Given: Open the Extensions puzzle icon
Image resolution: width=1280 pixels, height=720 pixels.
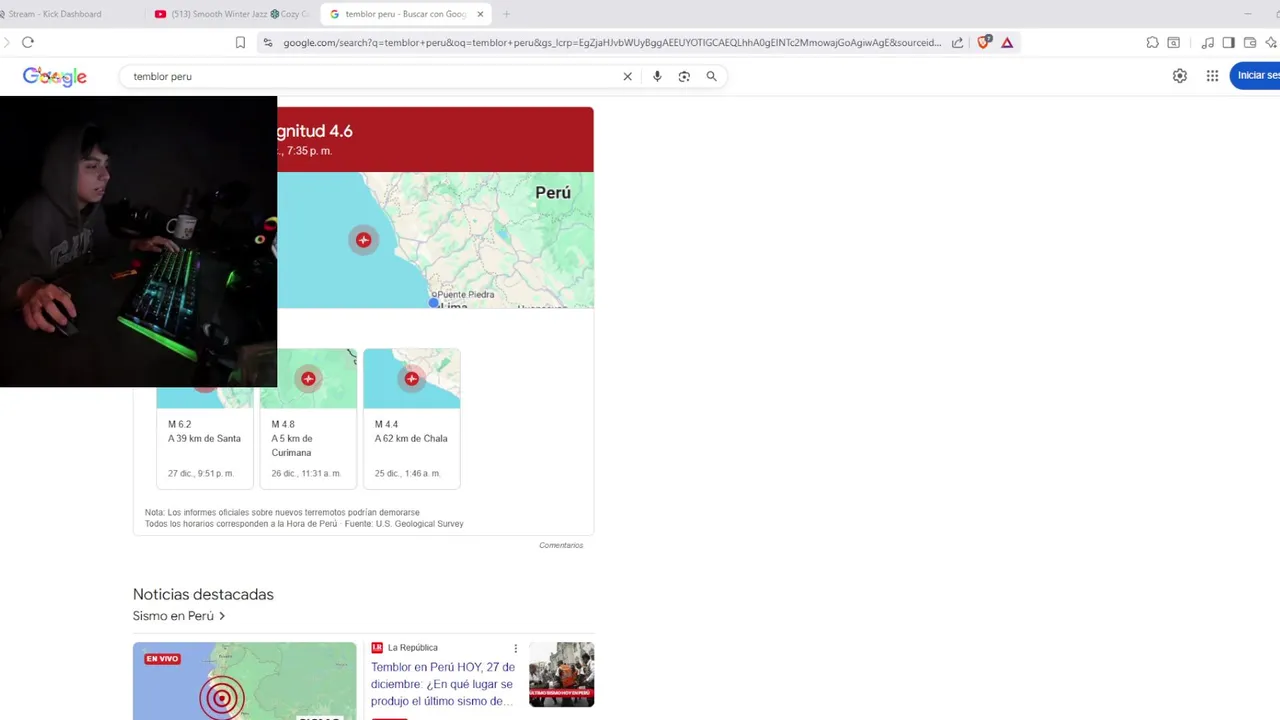Looking at the screenshot, I should click(1153, 42).
